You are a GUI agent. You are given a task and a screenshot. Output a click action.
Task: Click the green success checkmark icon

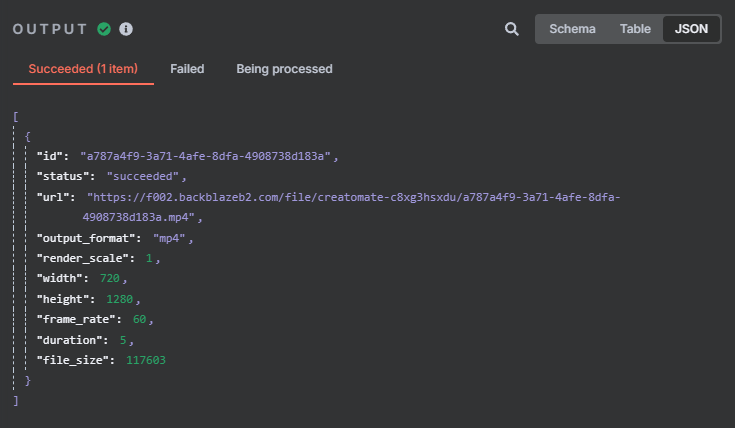coord(104,29)
